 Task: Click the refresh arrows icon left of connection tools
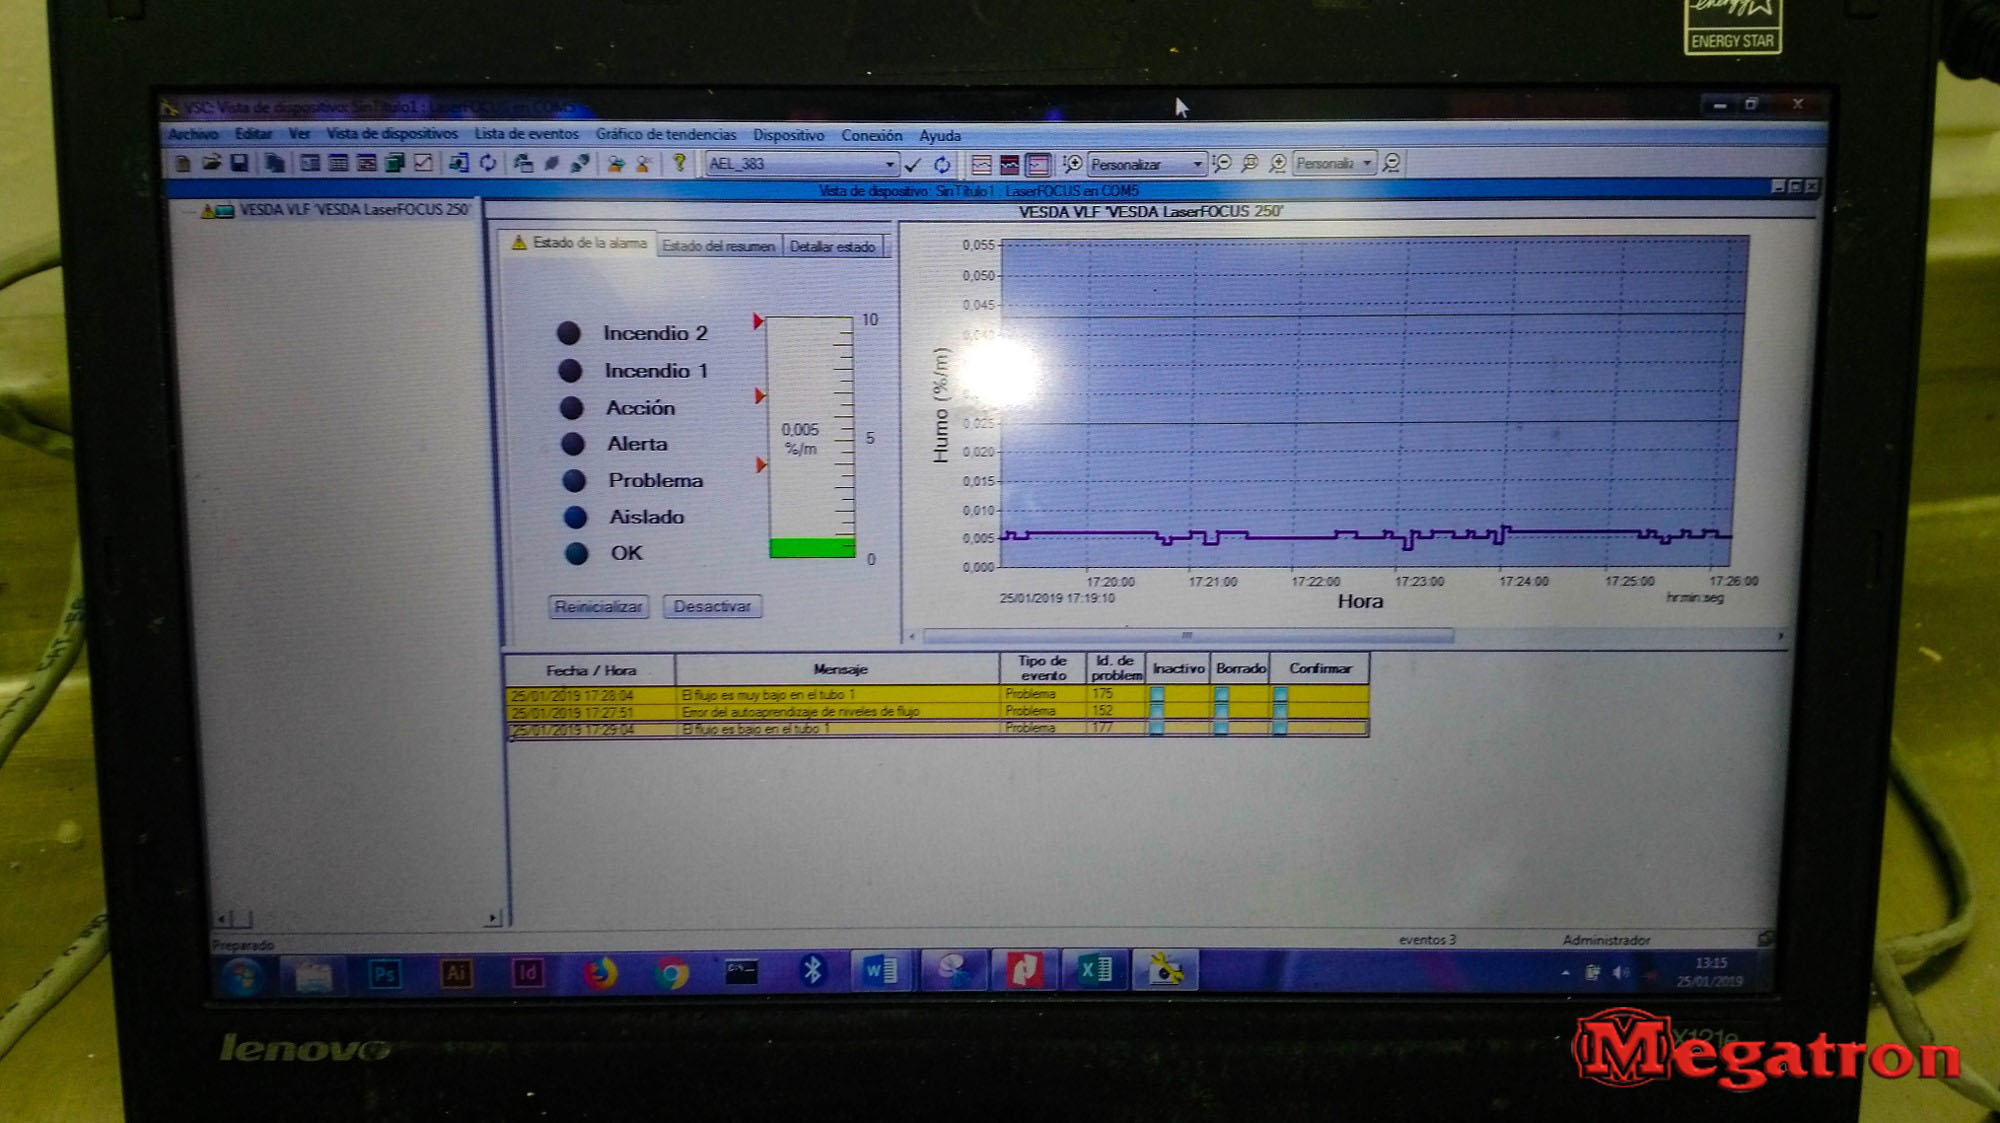tap(487, 163)
